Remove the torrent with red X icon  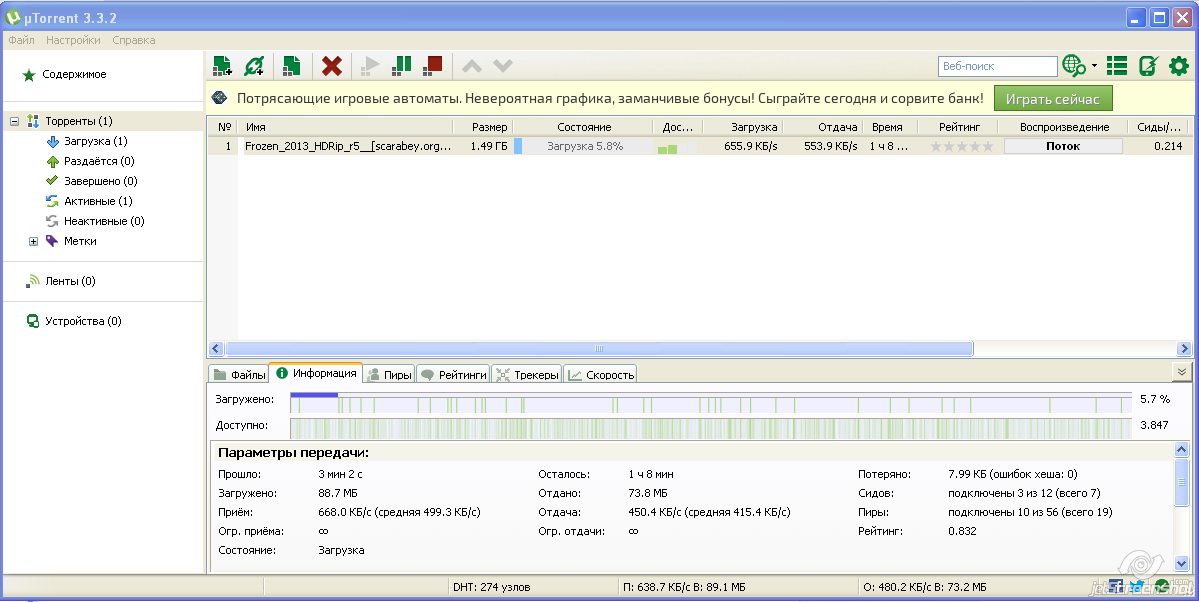pos(332,66)
